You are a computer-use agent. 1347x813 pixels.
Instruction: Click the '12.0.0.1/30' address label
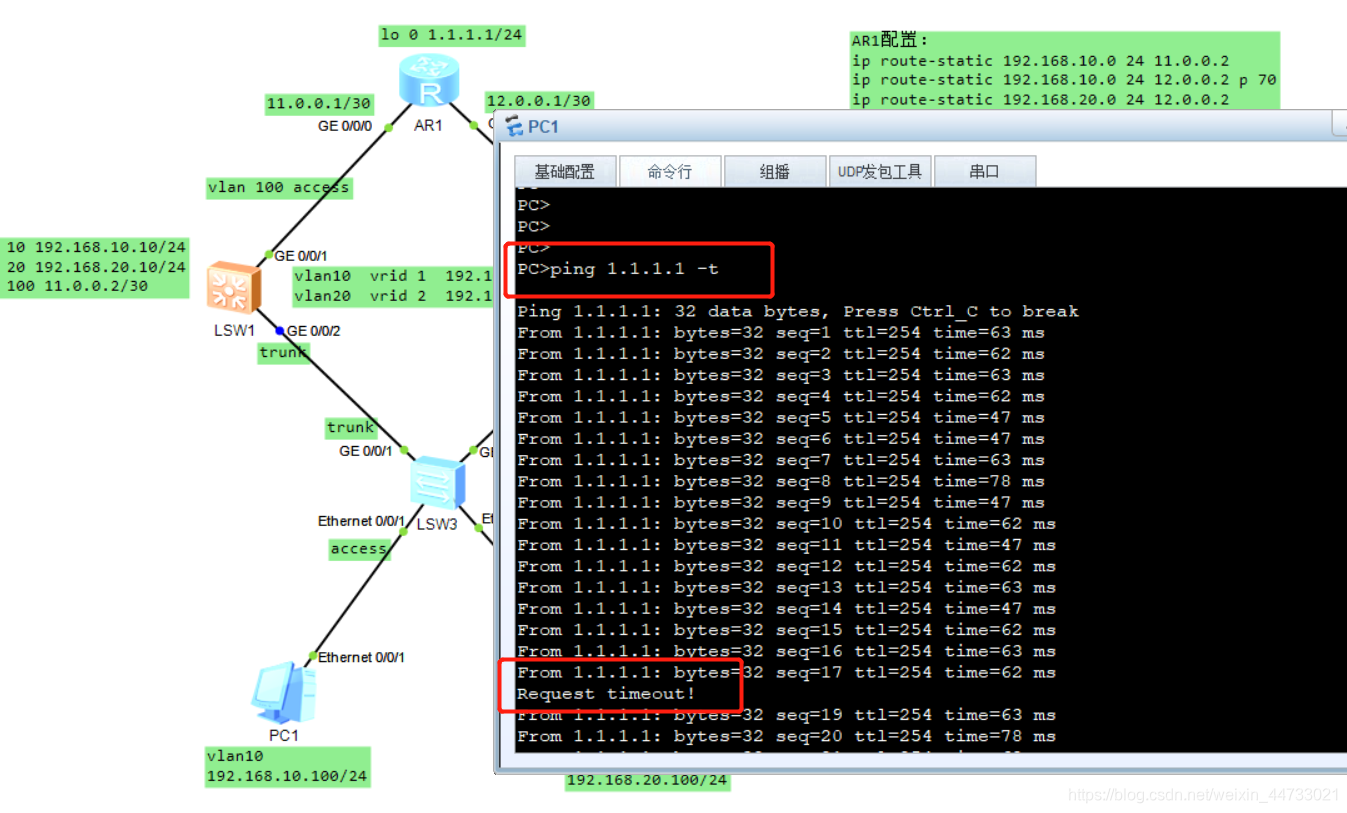point(539,101)
